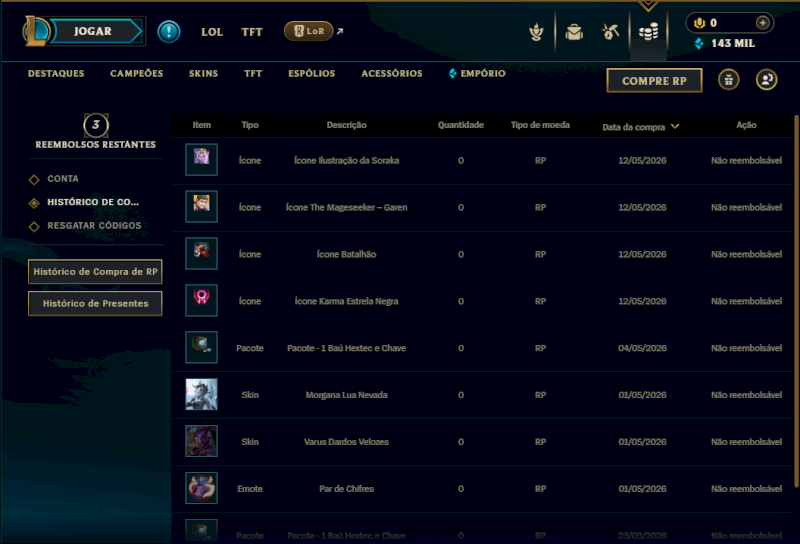800x544 pixels.
Task: Click the text Ícone Batalhão
Action: (346, 255)
